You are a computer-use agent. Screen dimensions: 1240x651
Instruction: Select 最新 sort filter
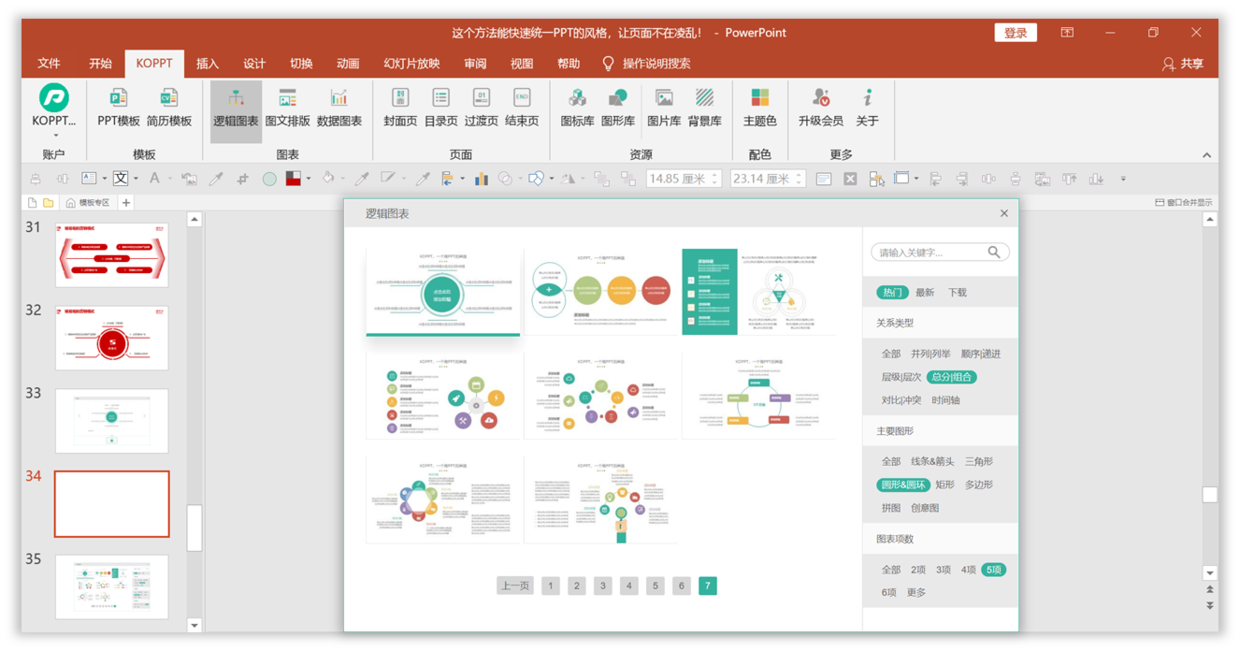pos(925,292)
